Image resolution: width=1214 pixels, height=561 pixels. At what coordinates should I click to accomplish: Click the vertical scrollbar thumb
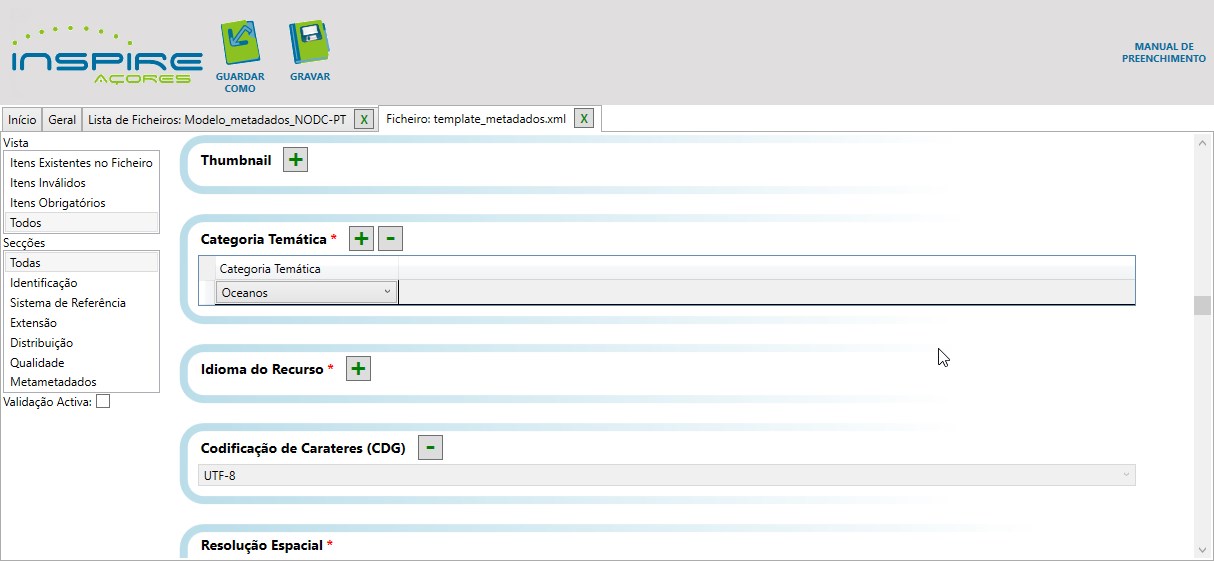tap(1201, 305)
